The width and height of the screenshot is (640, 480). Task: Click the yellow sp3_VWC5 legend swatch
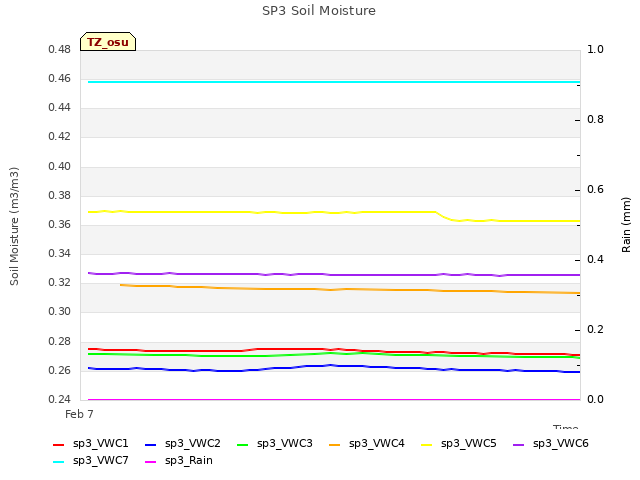coord(427,445)
